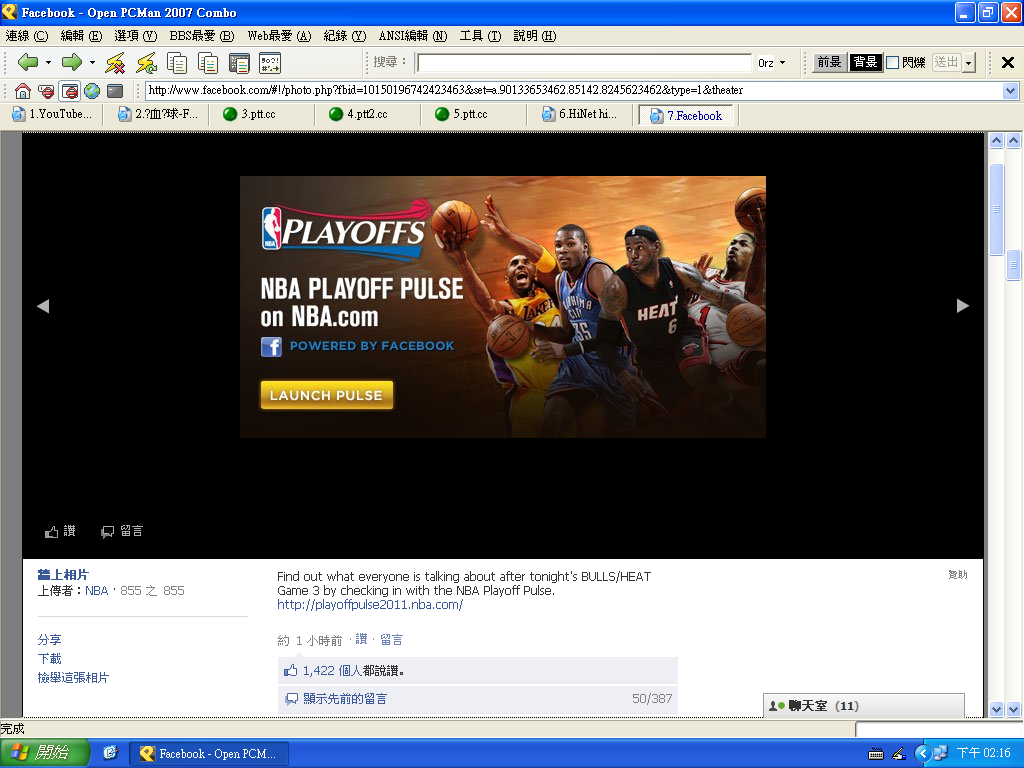This screenshot has width=1024, height=768.
Task: Click the 檢舉這張相片 report photo link
Action: 73,678
